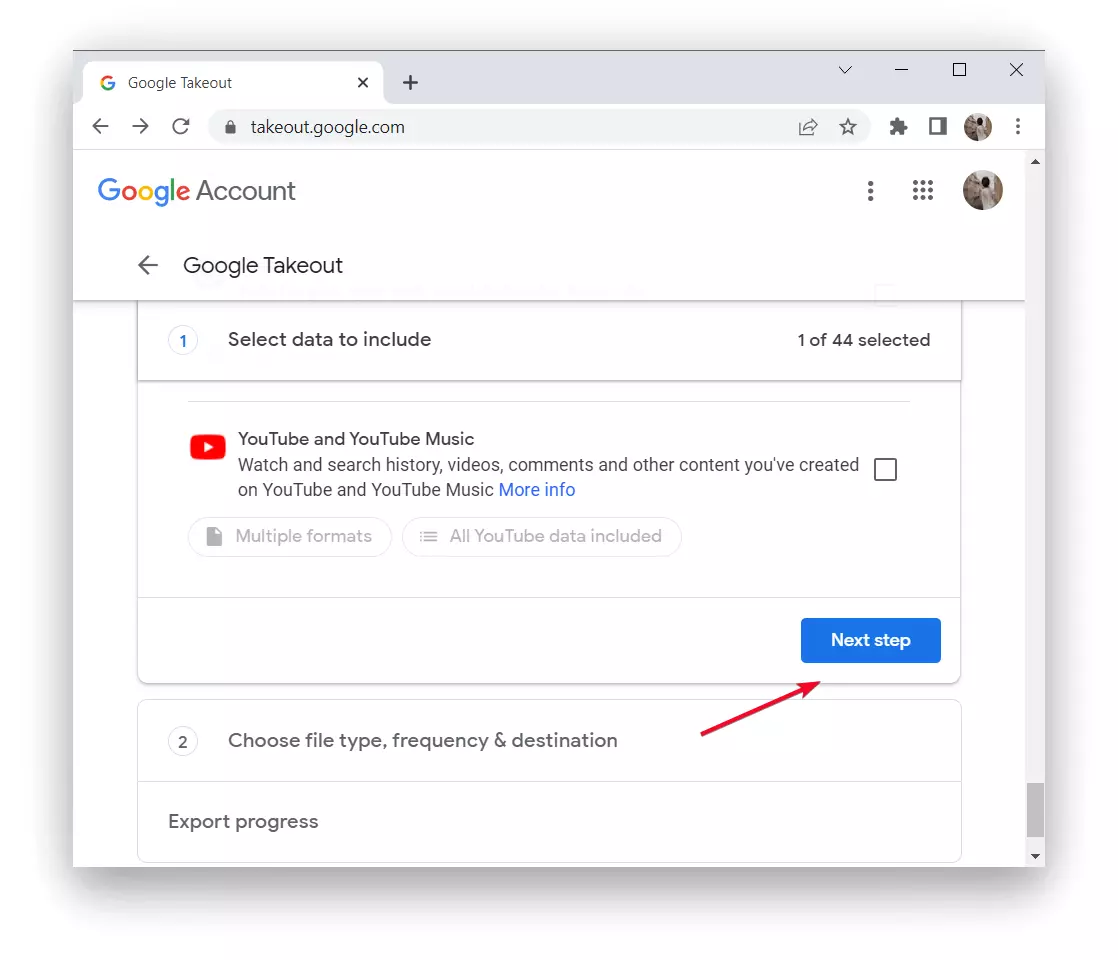The width and height of the screenshot is (1118, 960).
Task: Close the Google Takeout tab
Action: [x=362, y=83]
